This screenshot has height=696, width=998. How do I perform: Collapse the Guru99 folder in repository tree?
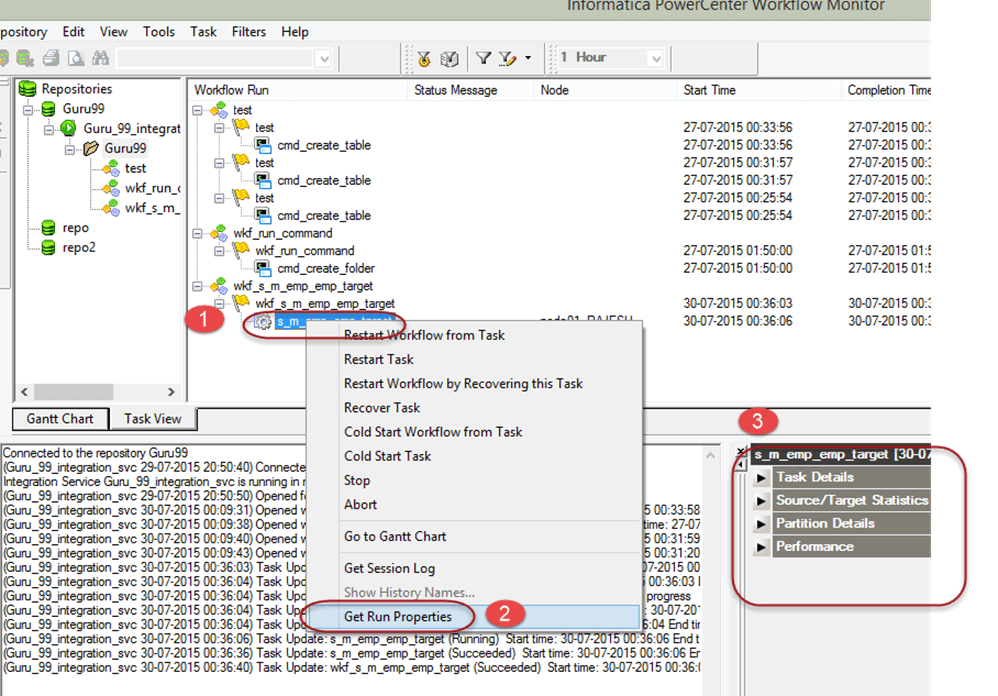click(x=69, y=148)
